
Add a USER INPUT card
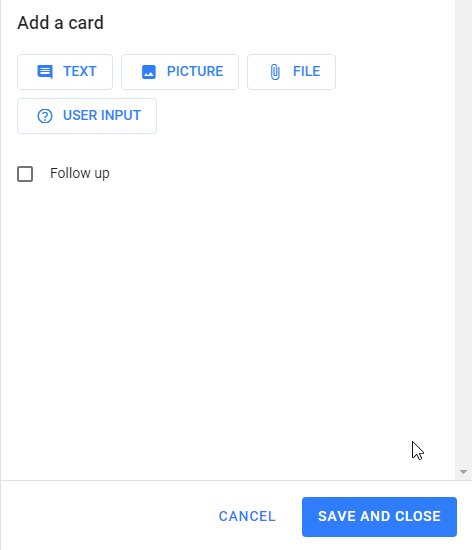[87, 116]
